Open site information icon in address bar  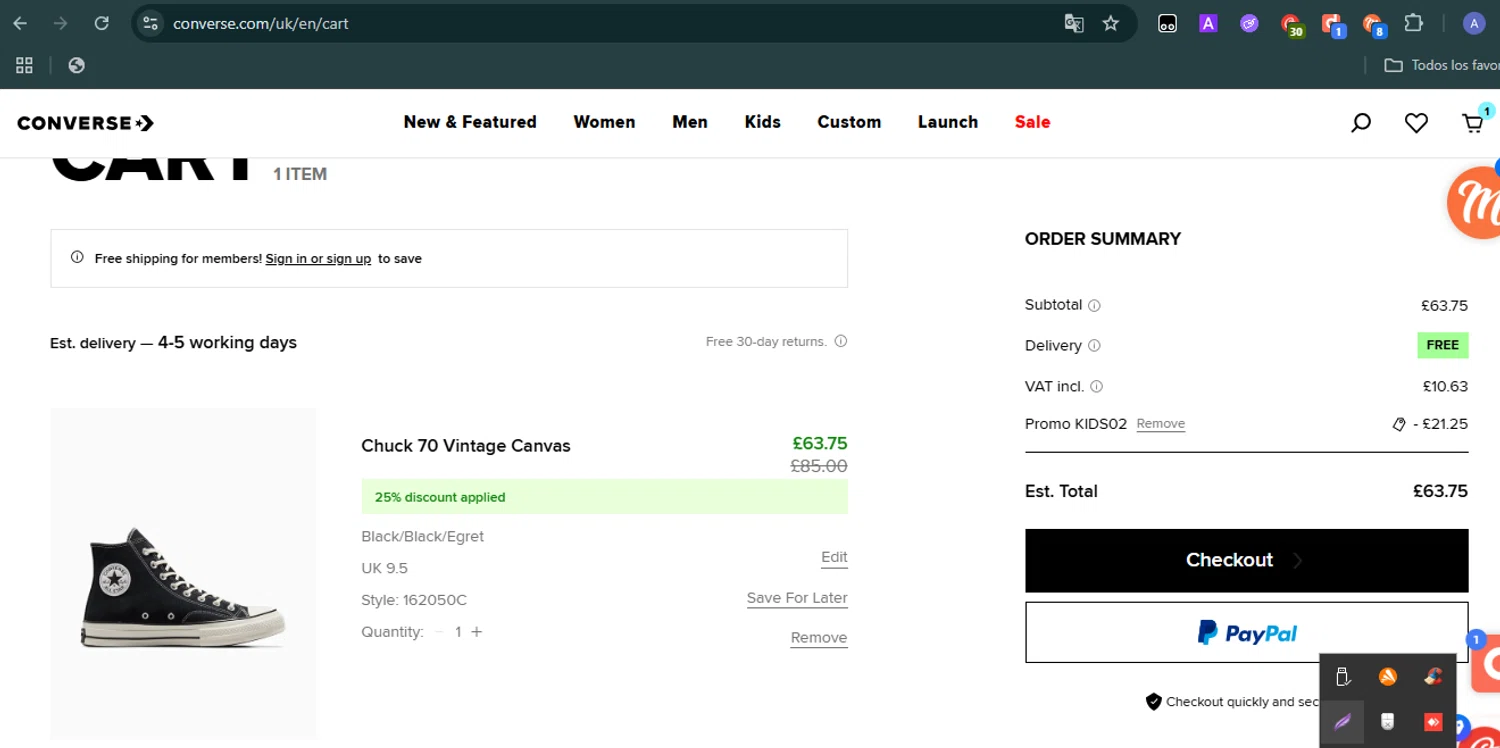[x=150, y=23]
